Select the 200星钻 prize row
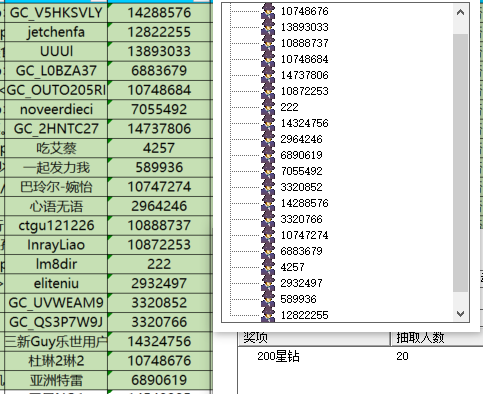 361,356
